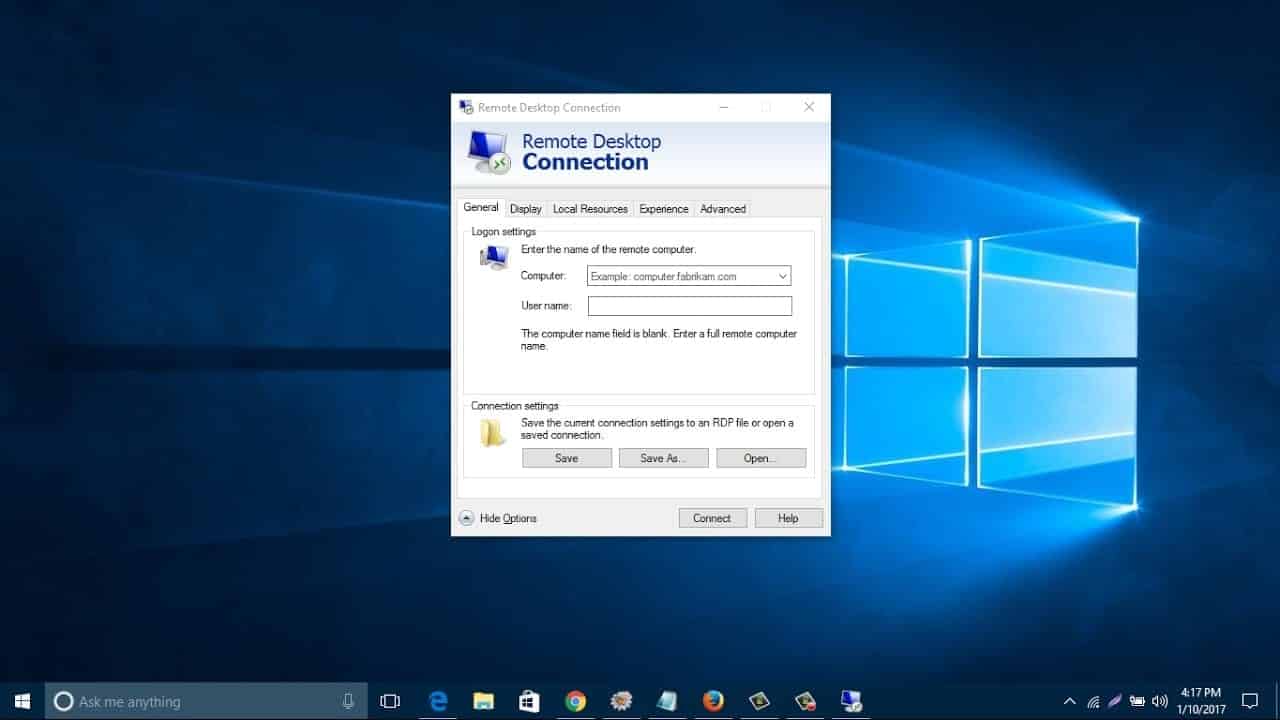The width and height of the screenshot is (1280, 720).
Task: Open the volume speaker icon in the system tray
Action: pos(1159,700)
